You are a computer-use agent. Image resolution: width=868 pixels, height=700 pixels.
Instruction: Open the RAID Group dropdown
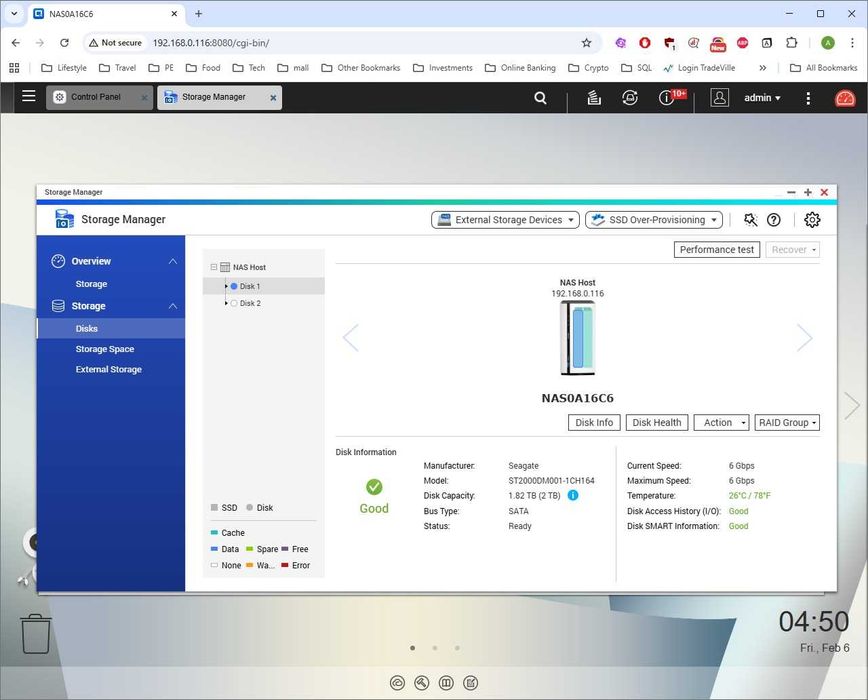coord(787,422)
